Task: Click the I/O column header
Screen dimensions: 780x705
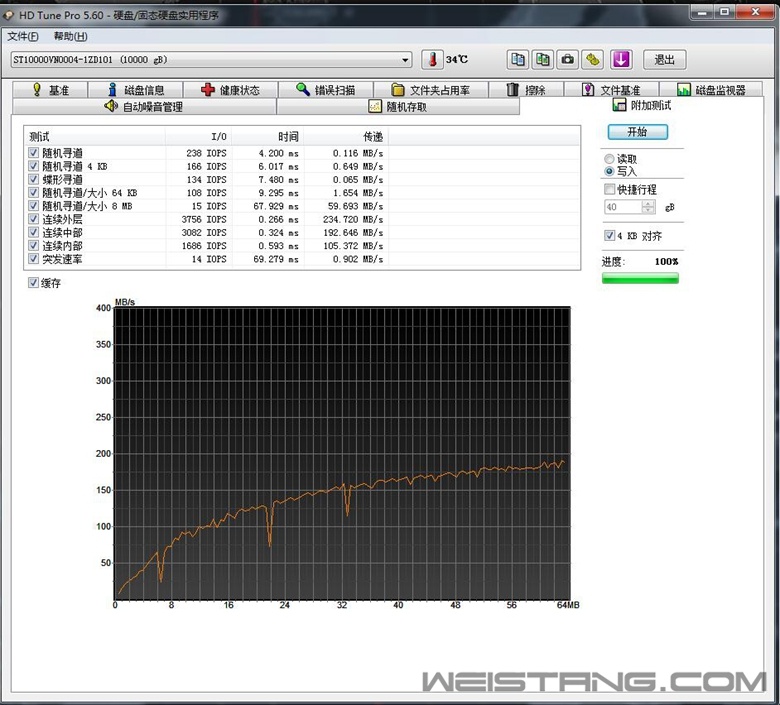Action: (x=198, y=136)
